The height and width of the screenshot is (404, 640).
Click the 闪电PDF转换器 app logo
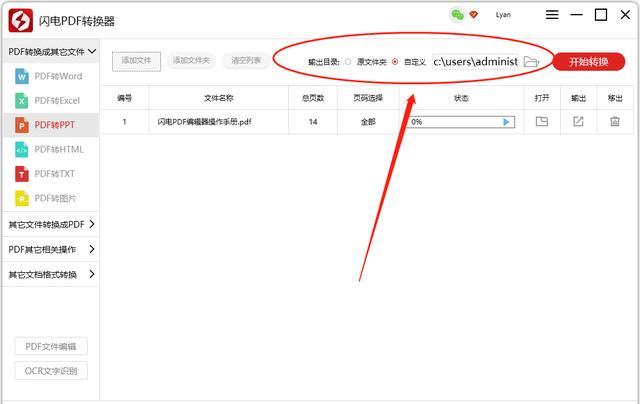coord(20,20)
